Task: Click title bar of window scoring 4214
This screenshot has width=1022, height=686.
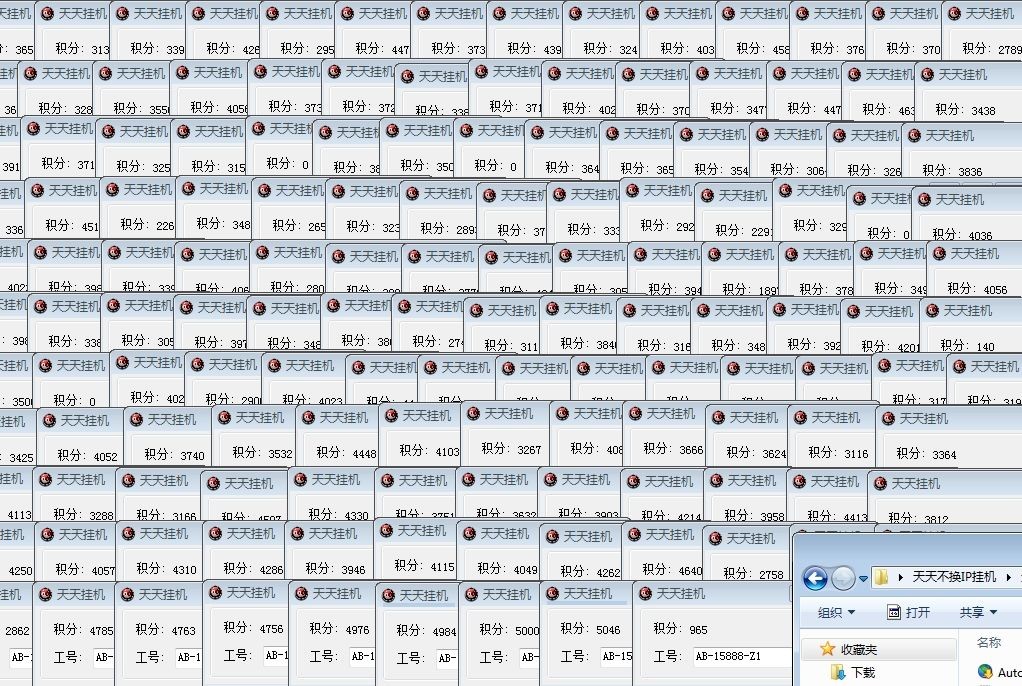Action: pyautogui.click(x=662, y=481)
